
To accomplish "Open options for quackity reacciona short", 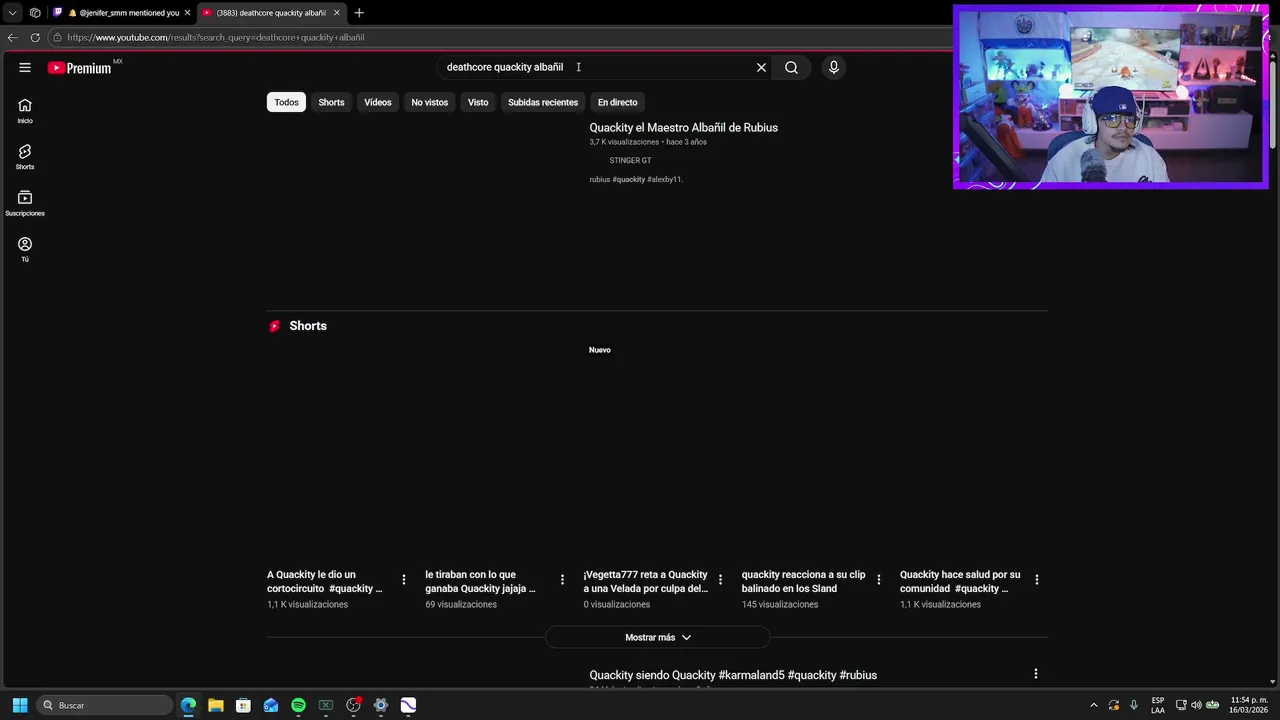I will [879, 579].
